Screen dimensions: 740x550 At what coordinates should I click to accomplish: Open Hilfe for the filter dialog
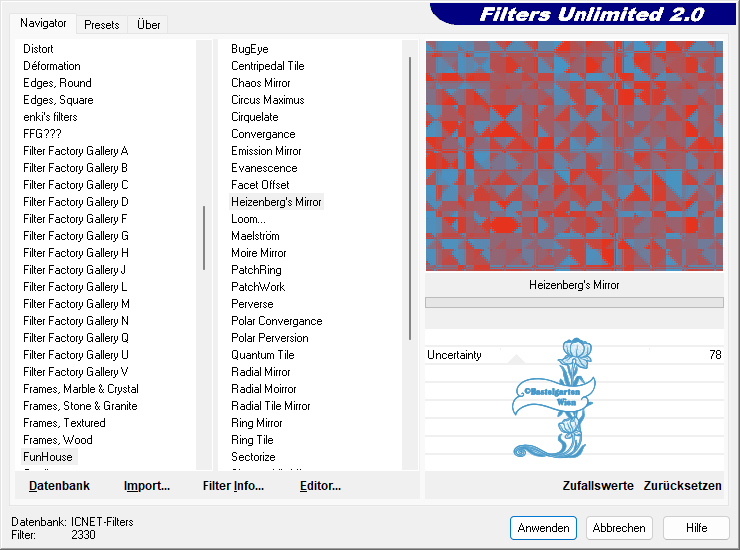pyautogui.click(x=696, y=528)
